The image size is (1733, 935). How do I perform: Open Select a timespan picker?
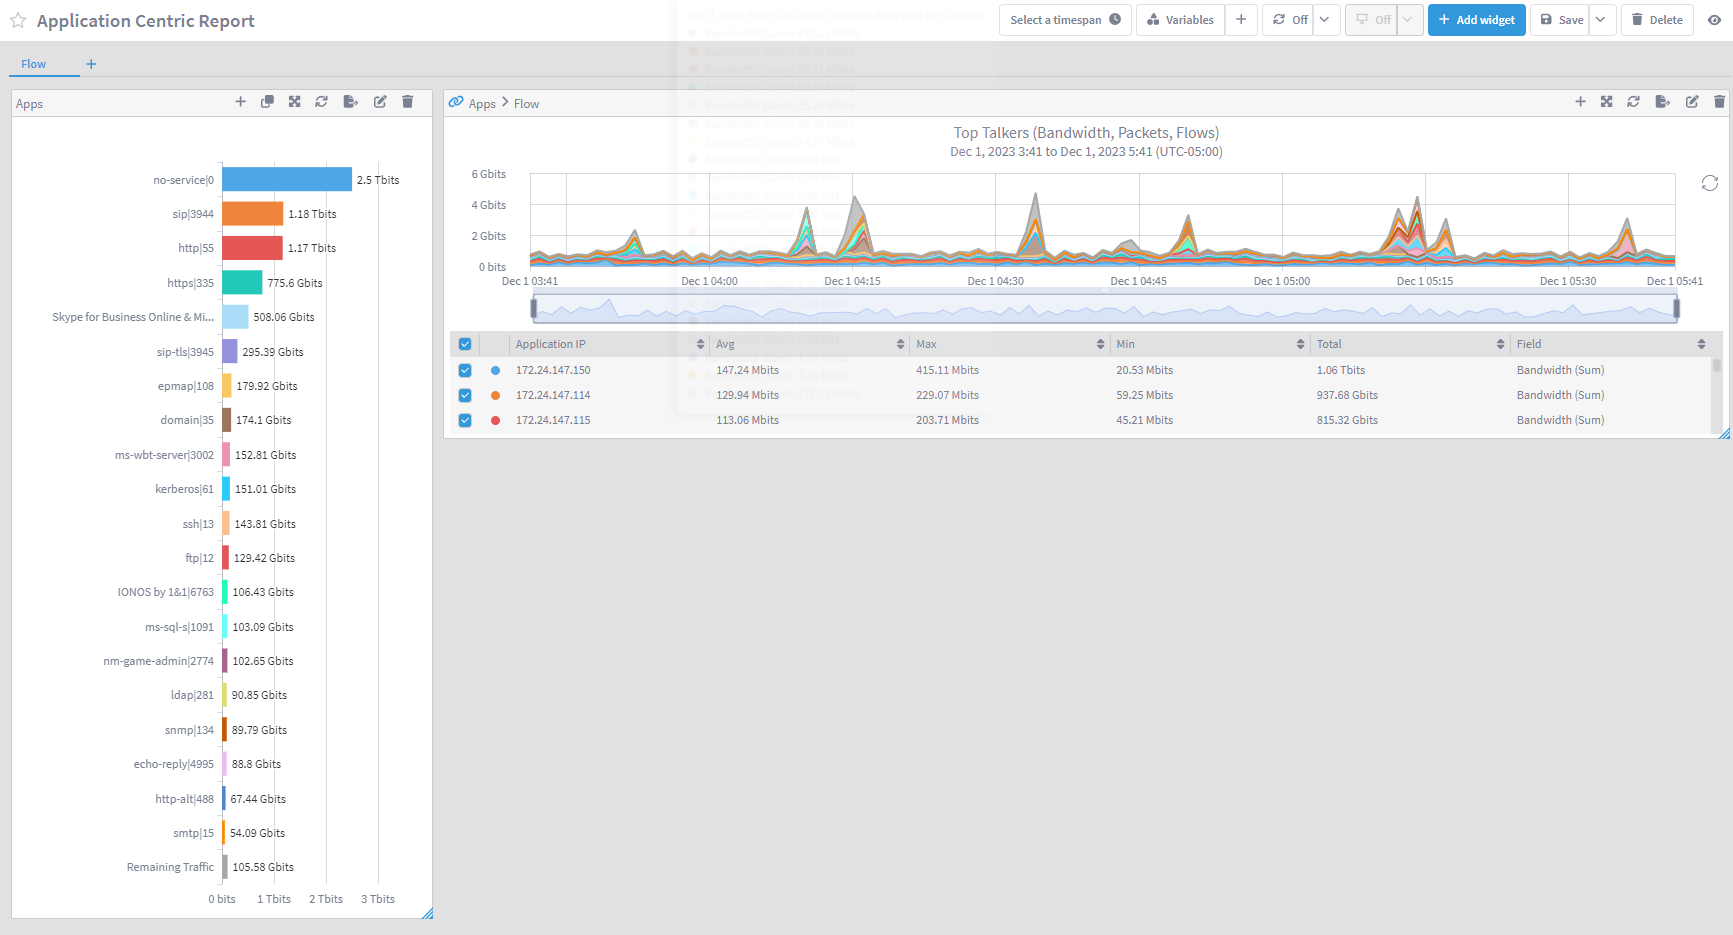tap(1065, 20)
